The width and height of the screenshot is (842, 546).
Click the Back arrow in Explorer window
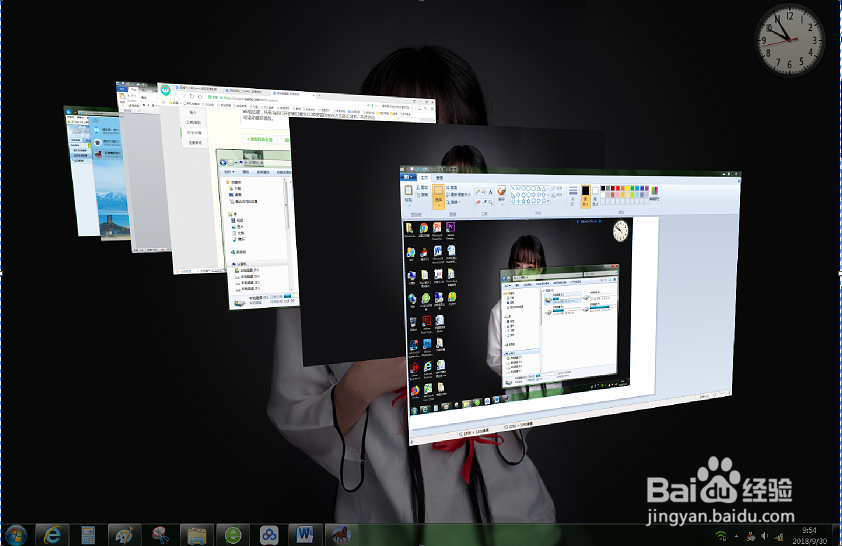(223, 162)
